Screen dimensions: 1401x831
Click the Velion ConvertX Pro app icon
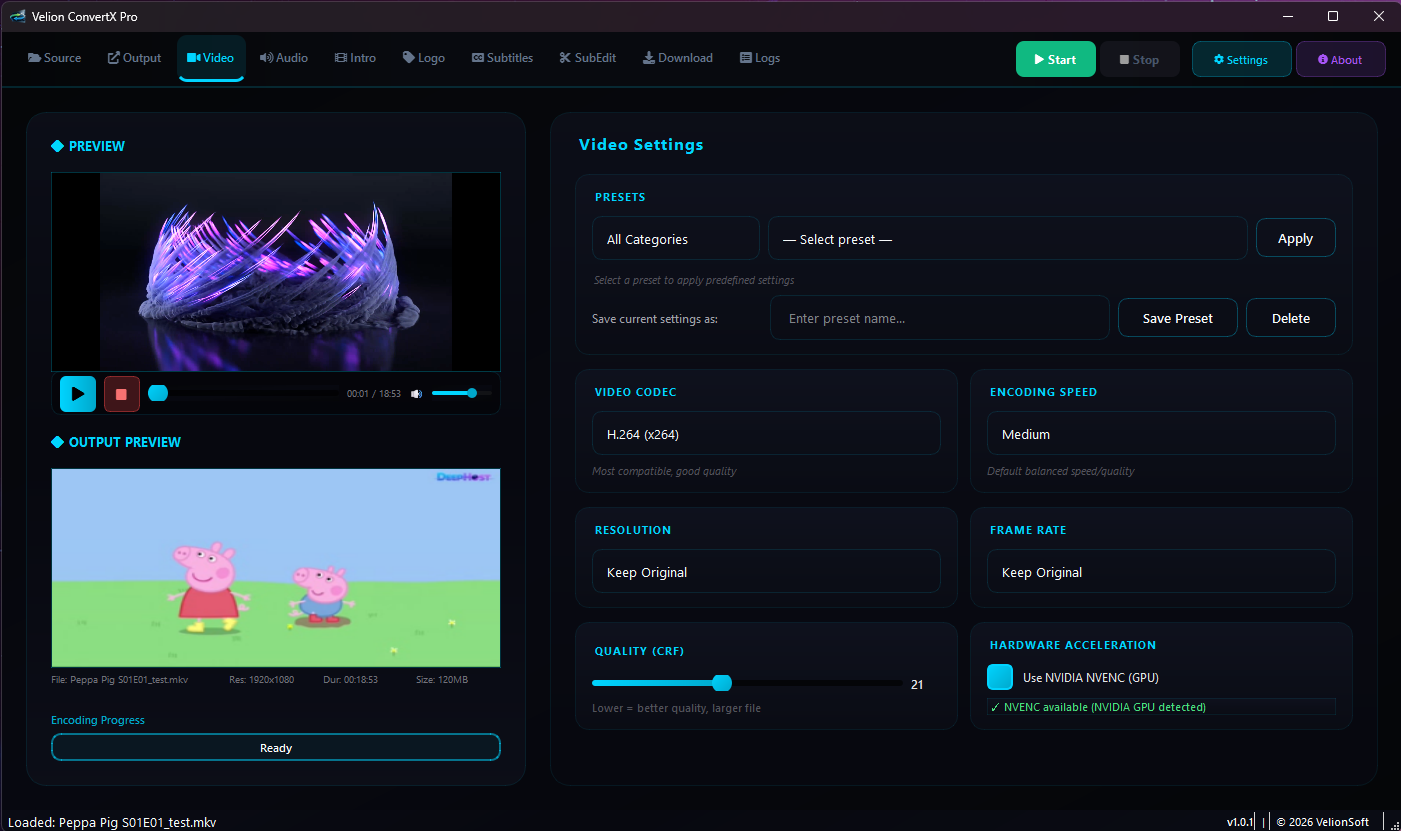pyautogui.click(x=17, y=16)
